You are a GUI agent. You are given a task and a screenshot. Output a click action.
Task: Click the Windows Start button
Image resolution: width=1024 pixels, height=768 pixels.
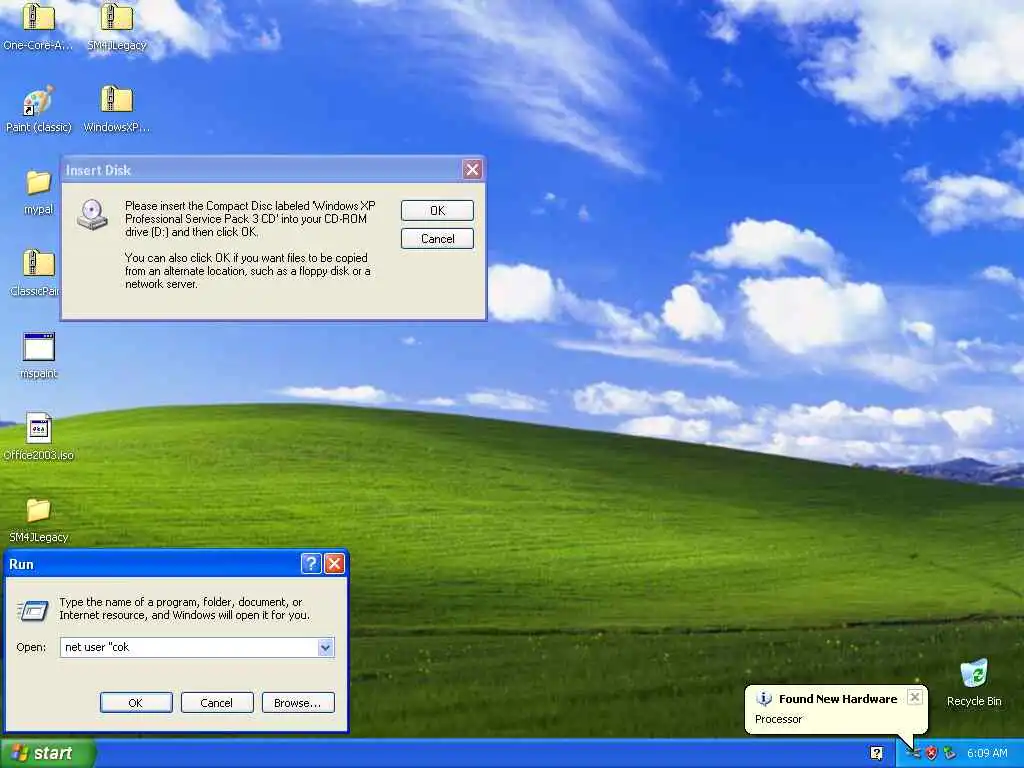pyautogui.click(x=48, y=753)
